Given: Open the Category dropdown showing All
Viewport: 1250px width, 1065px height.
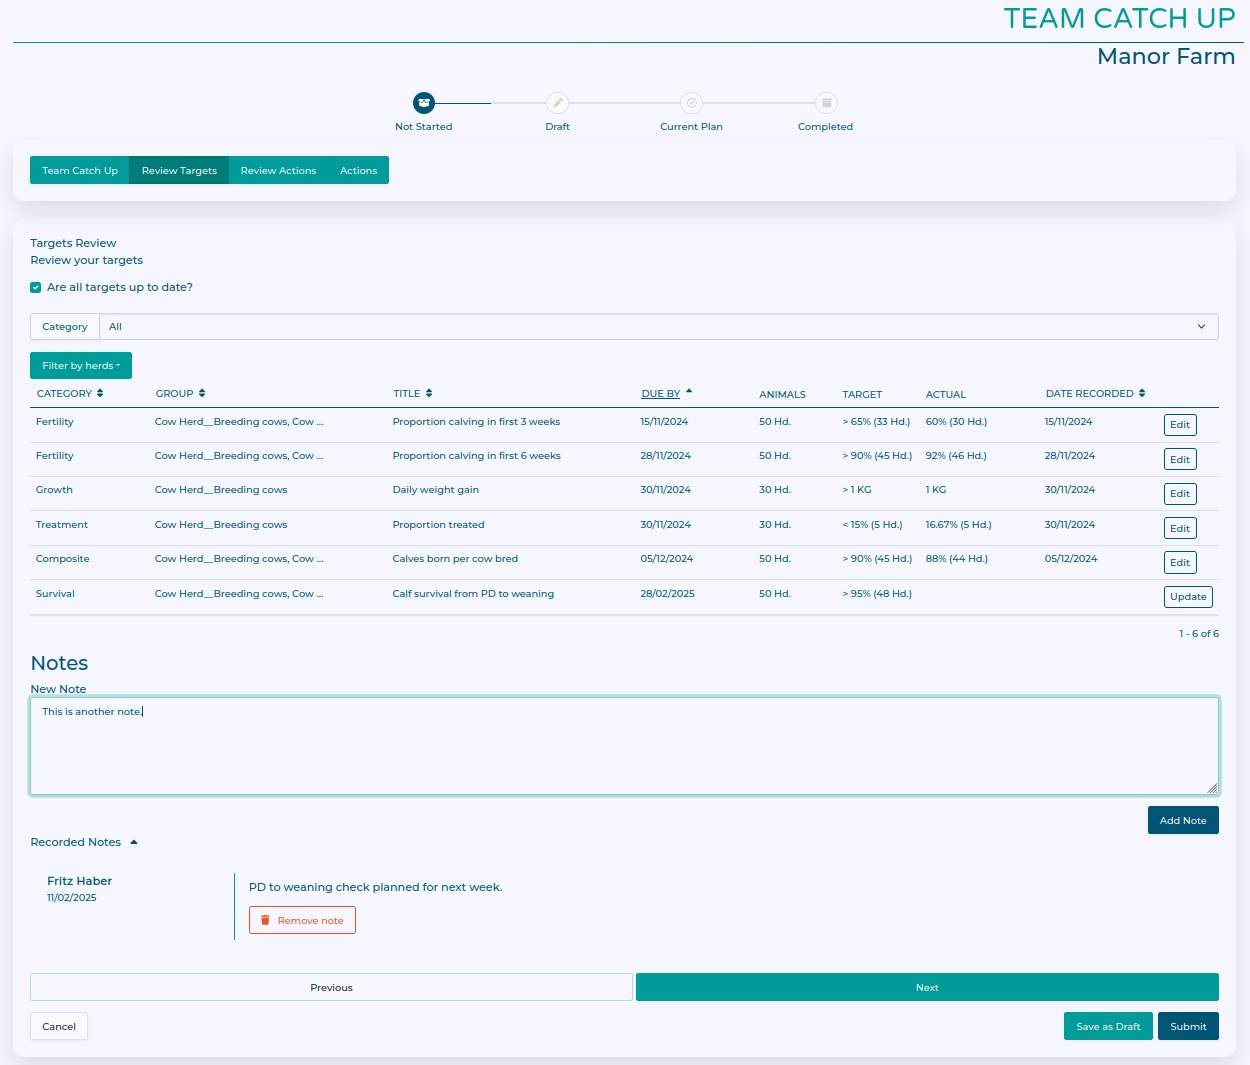Looking at the screenshot, I should pos(658,327).
